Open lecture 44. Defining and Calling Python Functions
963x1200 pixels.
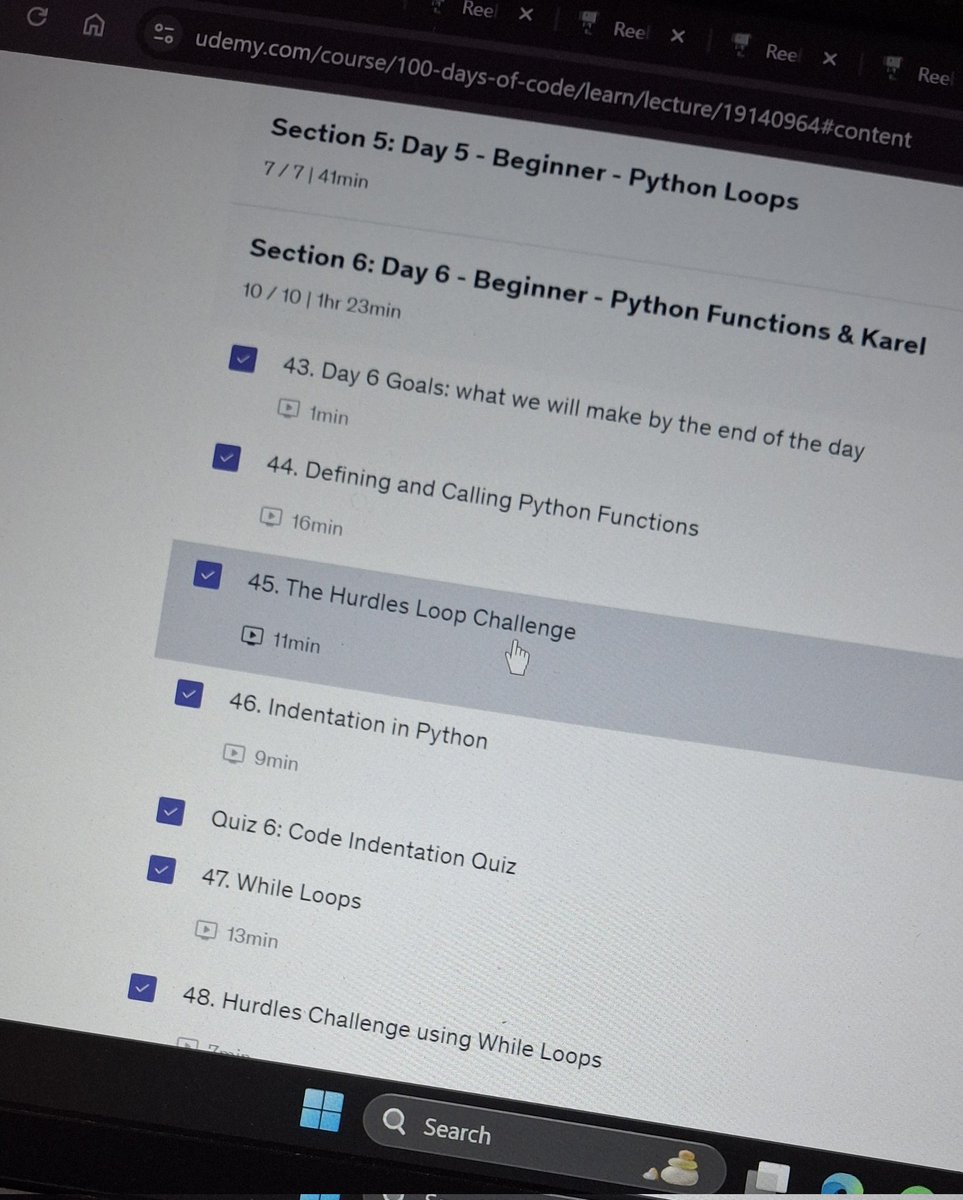tap(482, 494)
